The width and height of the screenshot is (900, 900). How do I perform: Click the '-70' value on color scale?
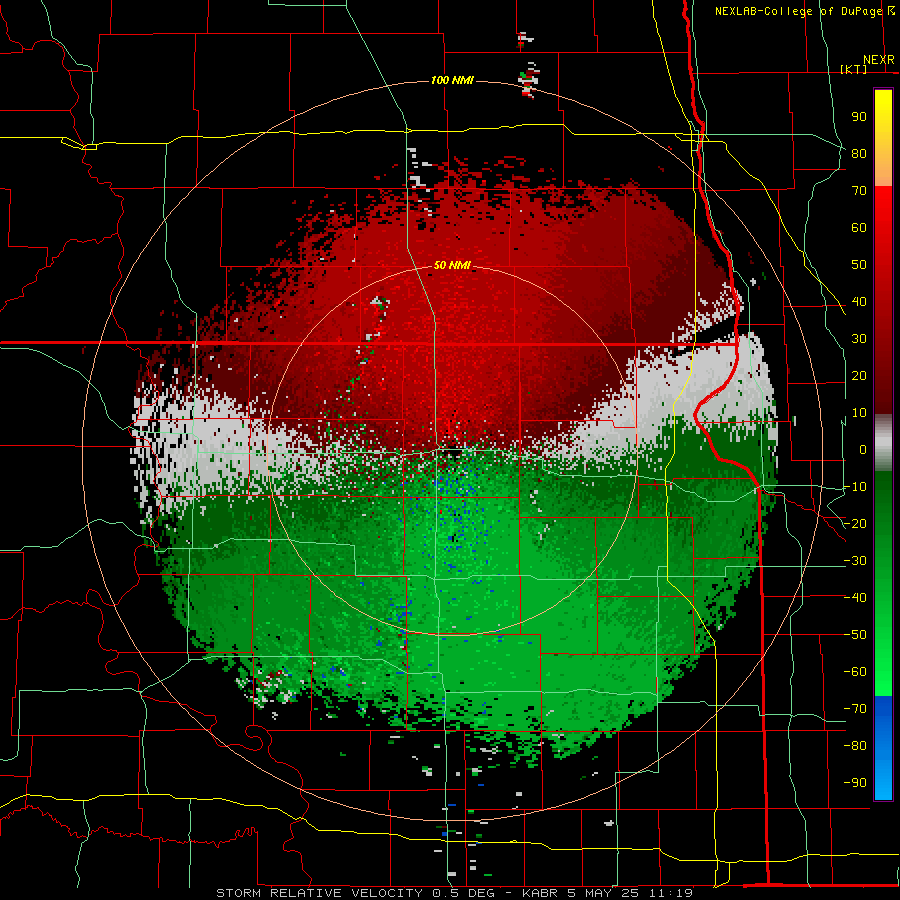(855, 709)
